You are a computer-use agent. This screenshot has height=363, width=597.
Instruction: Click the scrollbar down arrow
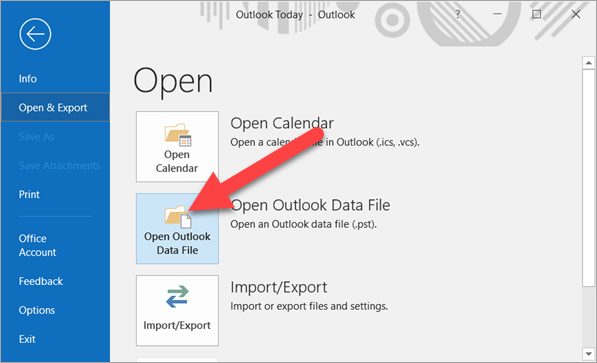click(x=589, y=353)
